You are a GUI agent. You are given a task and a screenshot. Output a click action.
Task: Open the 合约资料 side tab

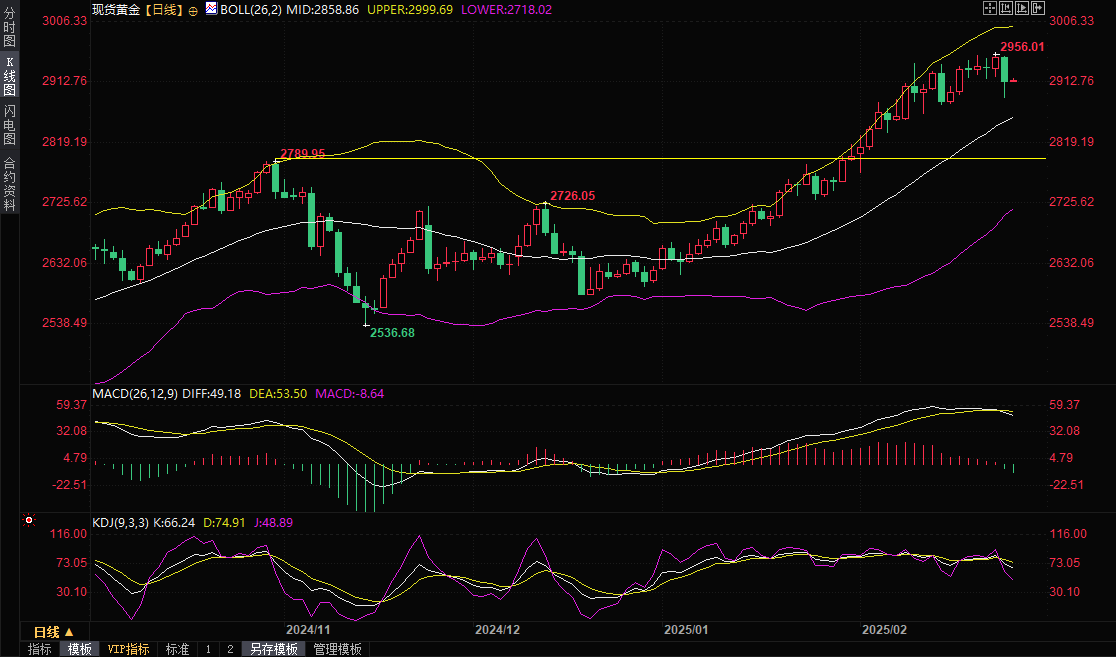pyautogui.click(x=9, y=184)
